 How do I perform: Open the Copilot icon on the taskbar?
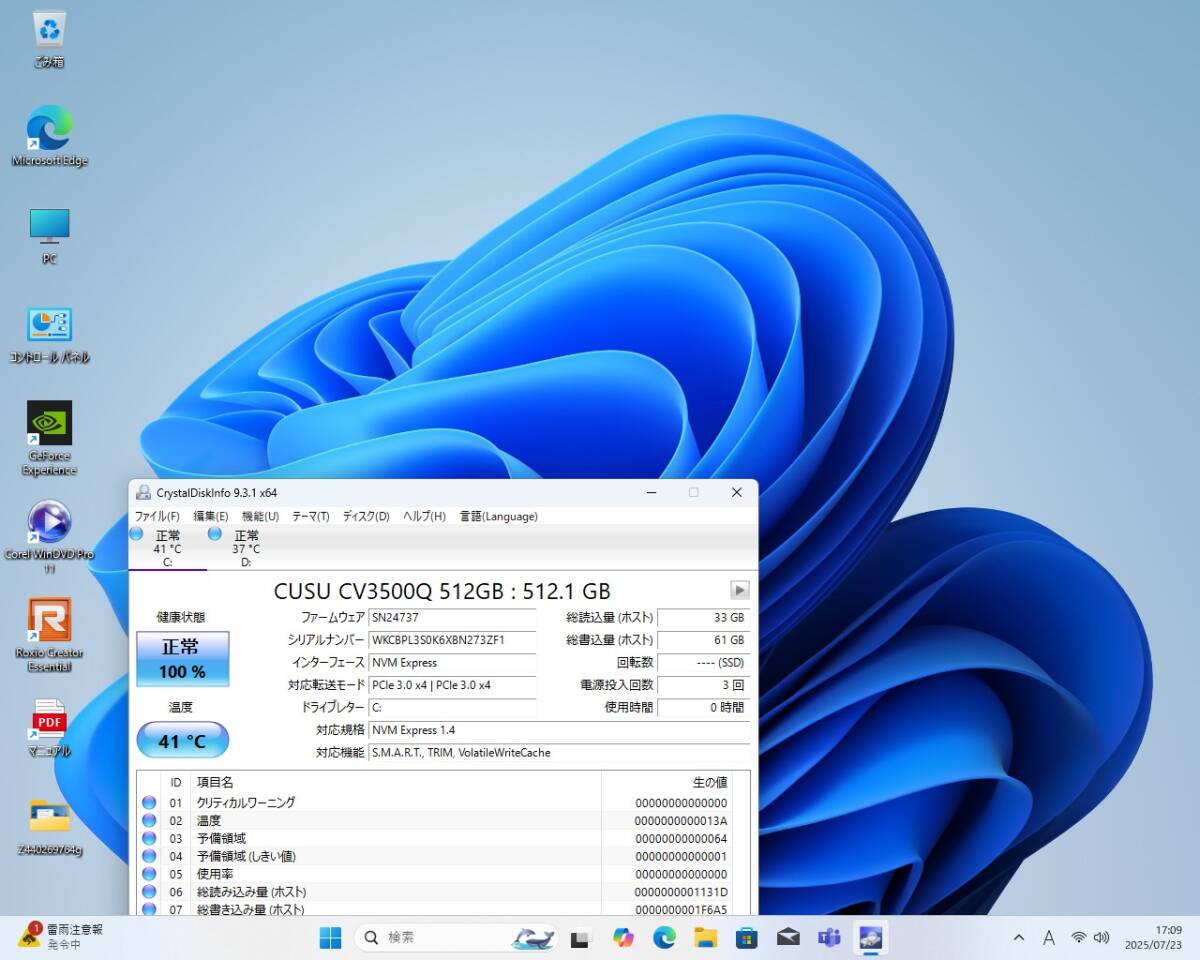coord(623,938)
